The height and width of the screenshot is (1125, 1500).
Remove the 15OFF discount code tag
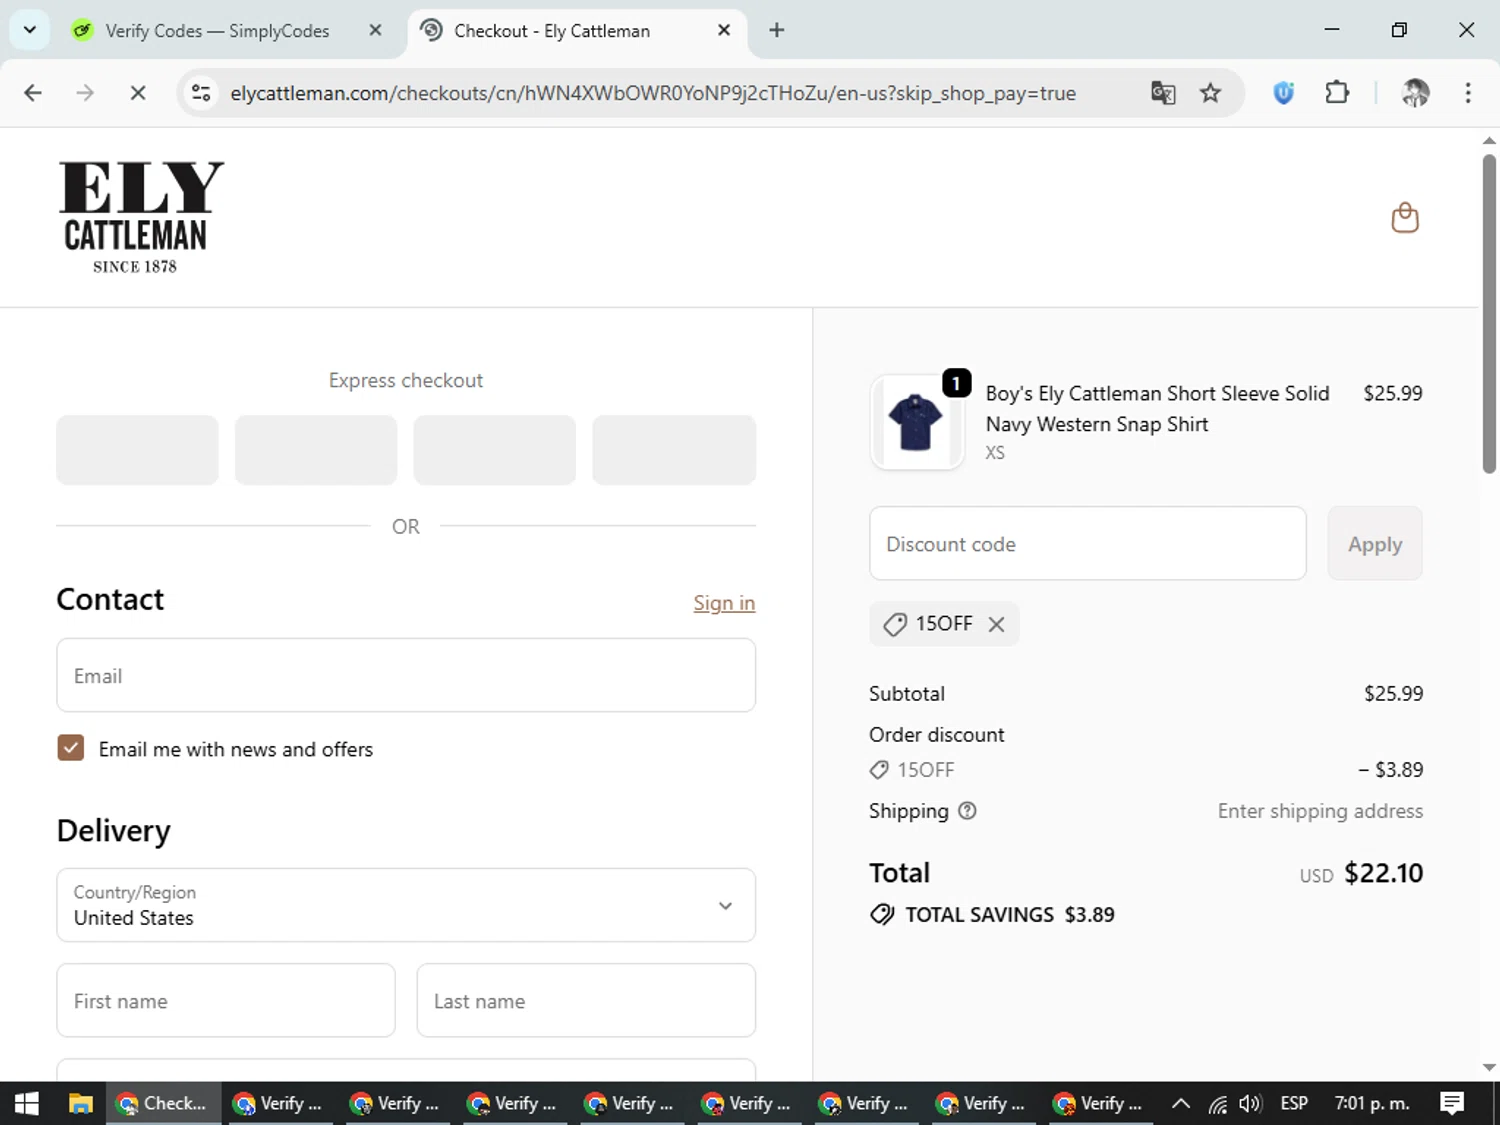[x=996, y=624]
